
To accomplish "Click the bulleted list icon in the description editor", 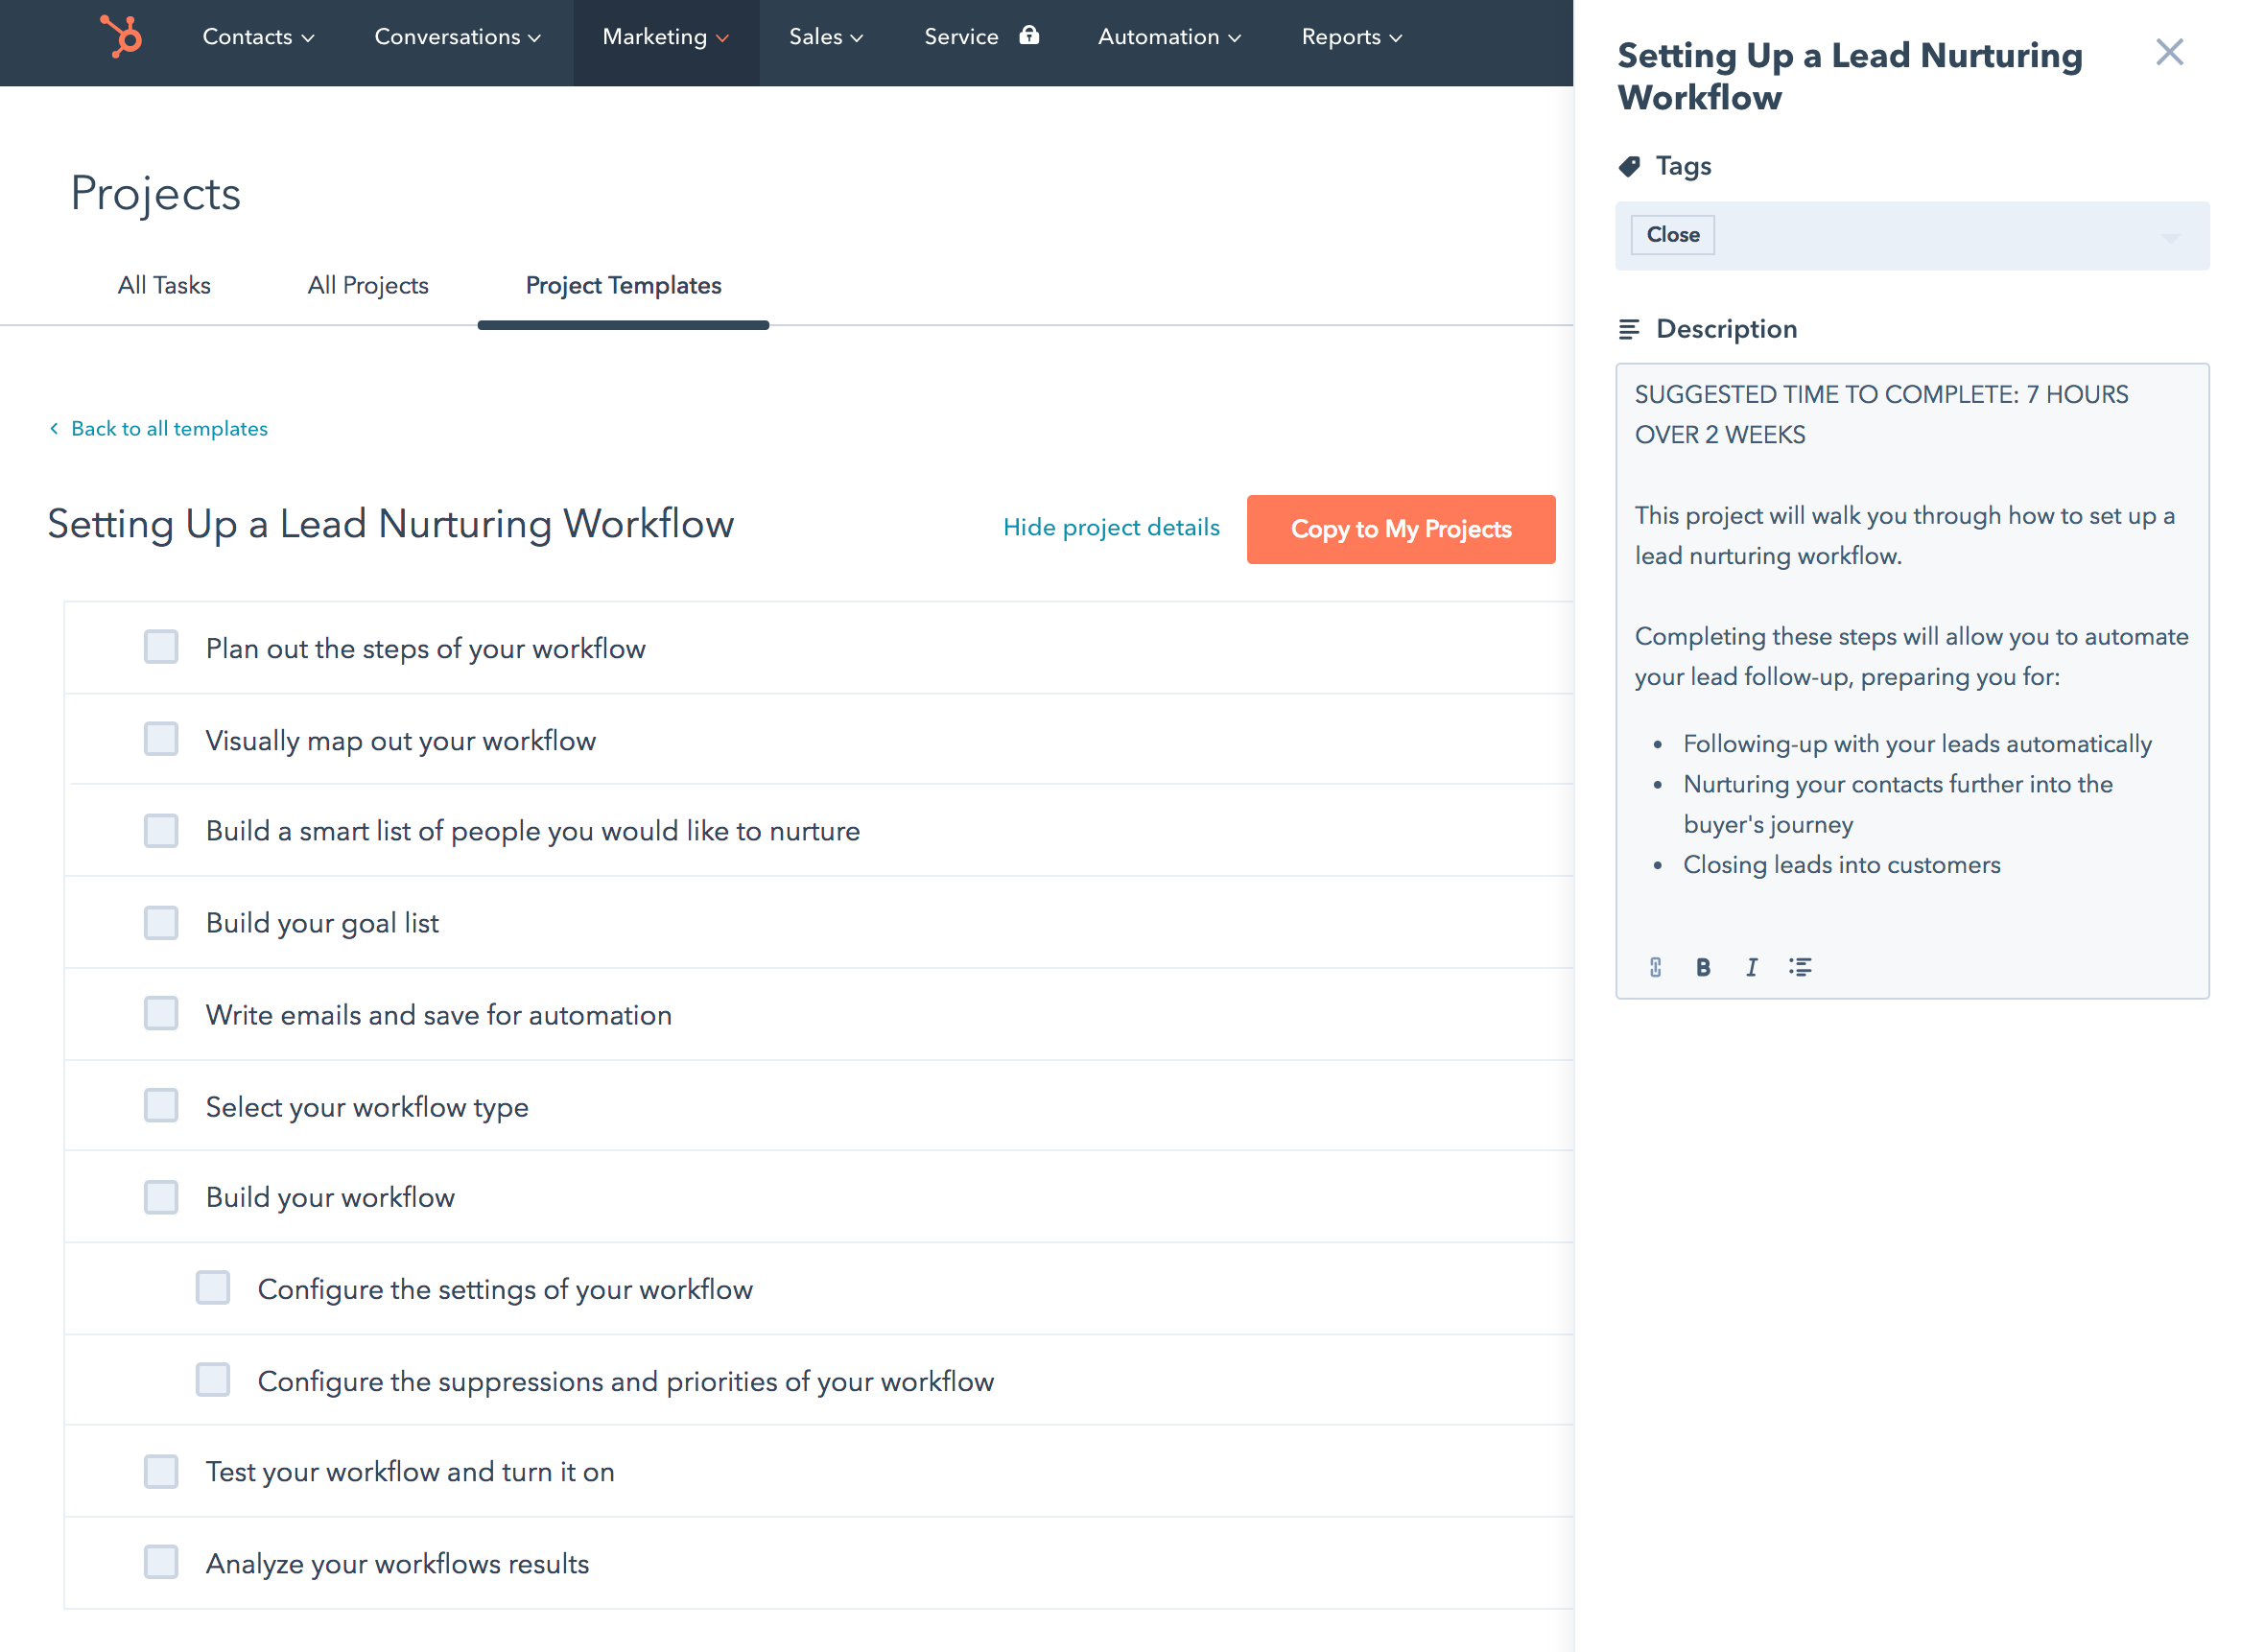I will click(1800, 966).
